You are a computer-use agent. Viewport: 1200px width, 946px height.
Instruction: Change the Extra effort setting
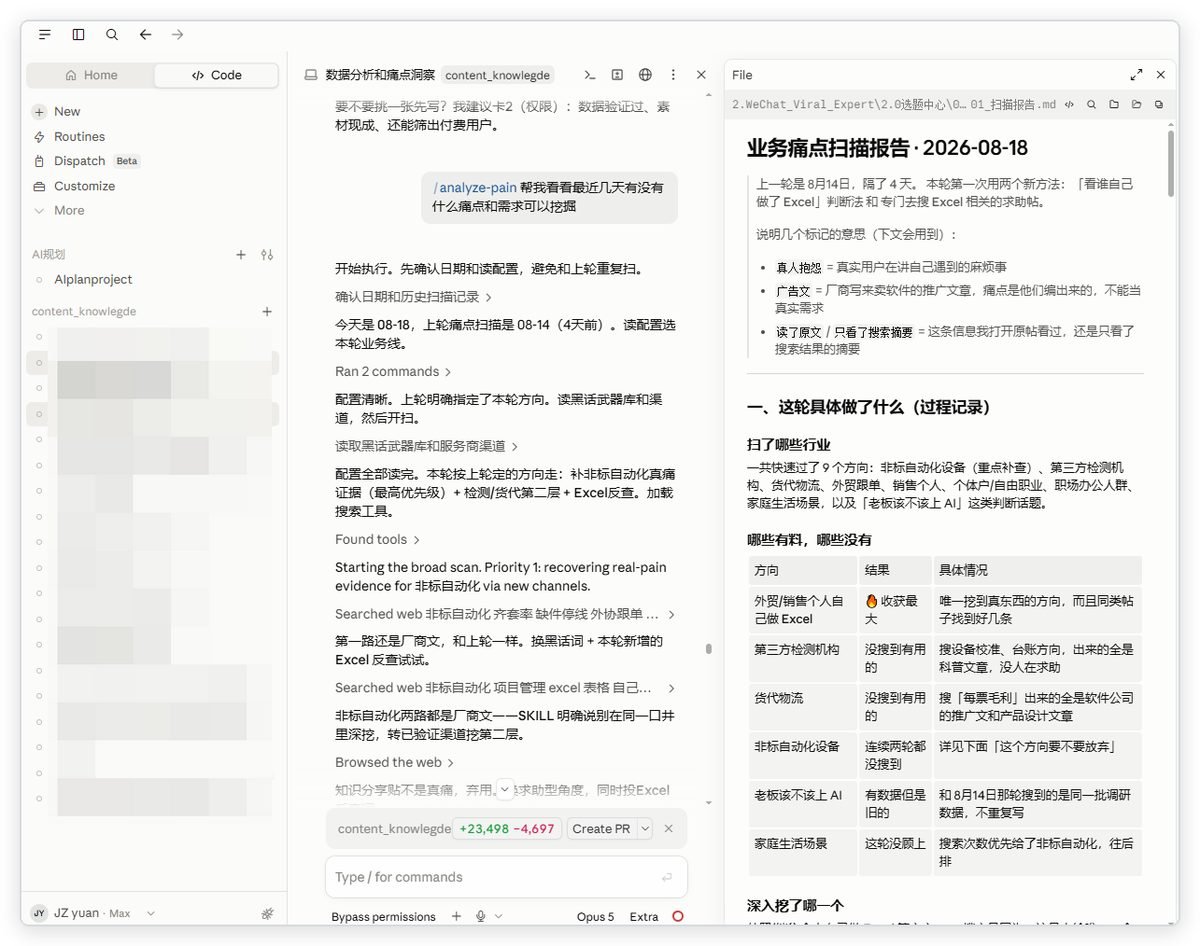click(x=644, y=917)
